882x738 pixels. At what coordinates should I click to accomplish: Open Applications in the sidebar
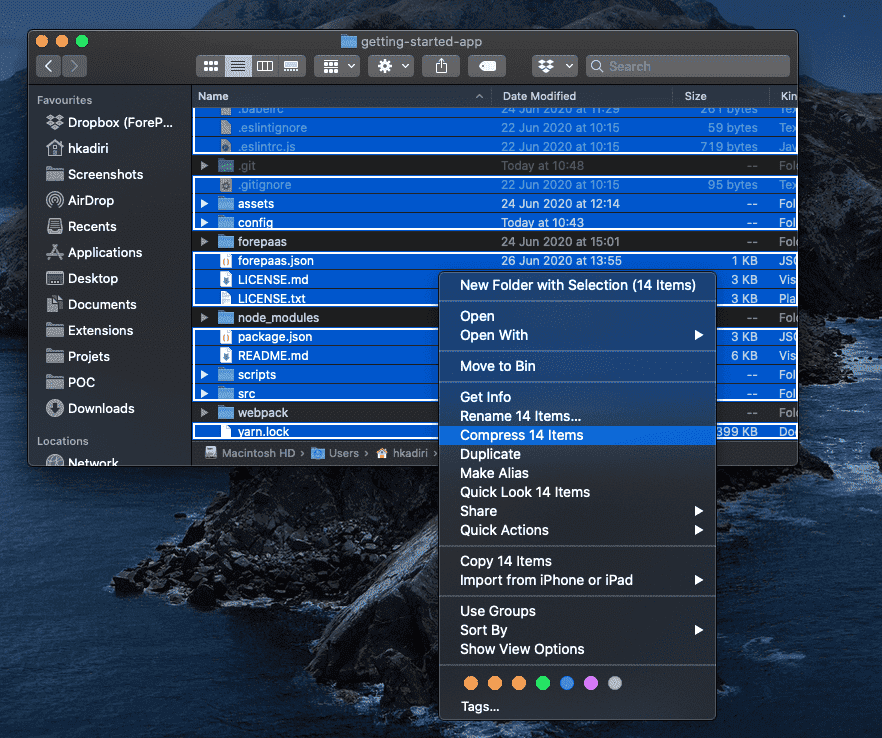[94, 252]
